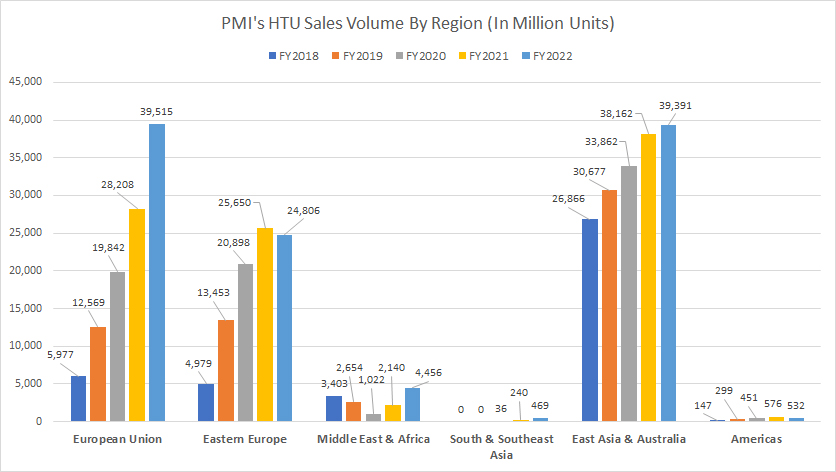Click the 3,403 data label
The height and width of the screenshot is (472, 836).
pos(334,383)
